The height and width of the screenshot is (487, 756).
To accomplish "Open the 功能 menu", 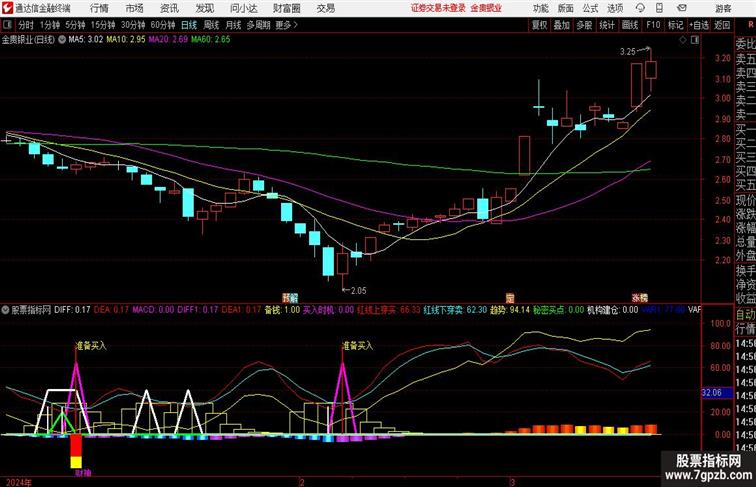I will (x=541, y=8).
